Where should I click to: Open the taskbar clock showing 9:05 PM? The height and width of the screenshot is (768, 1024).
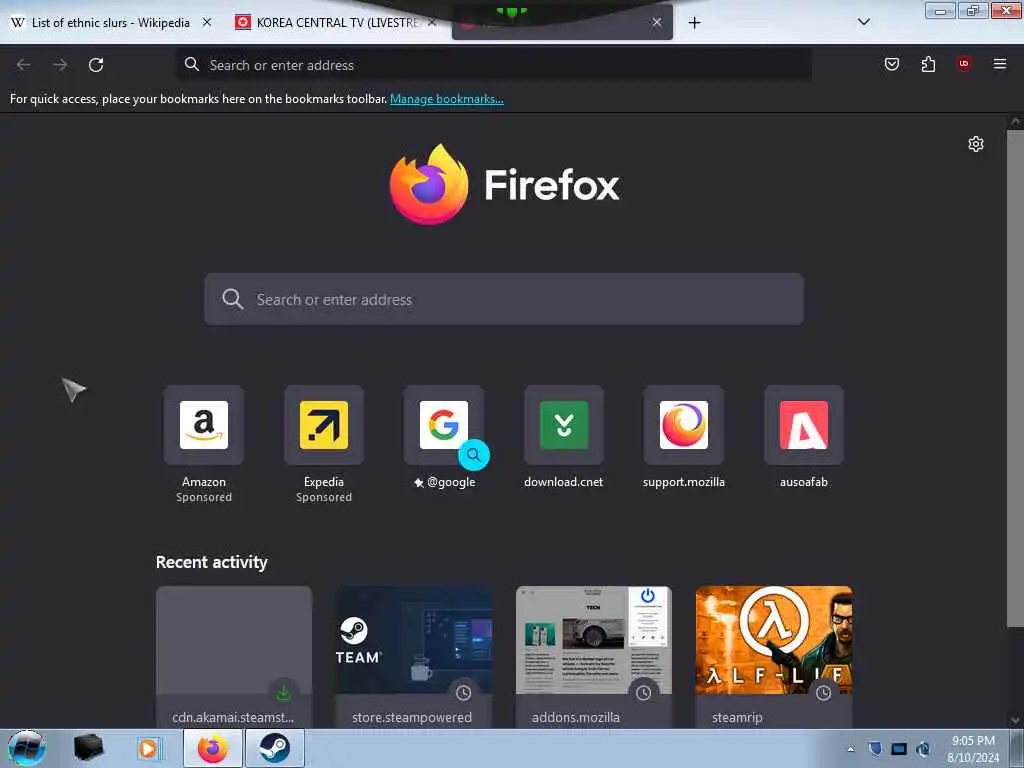(973, 749)
